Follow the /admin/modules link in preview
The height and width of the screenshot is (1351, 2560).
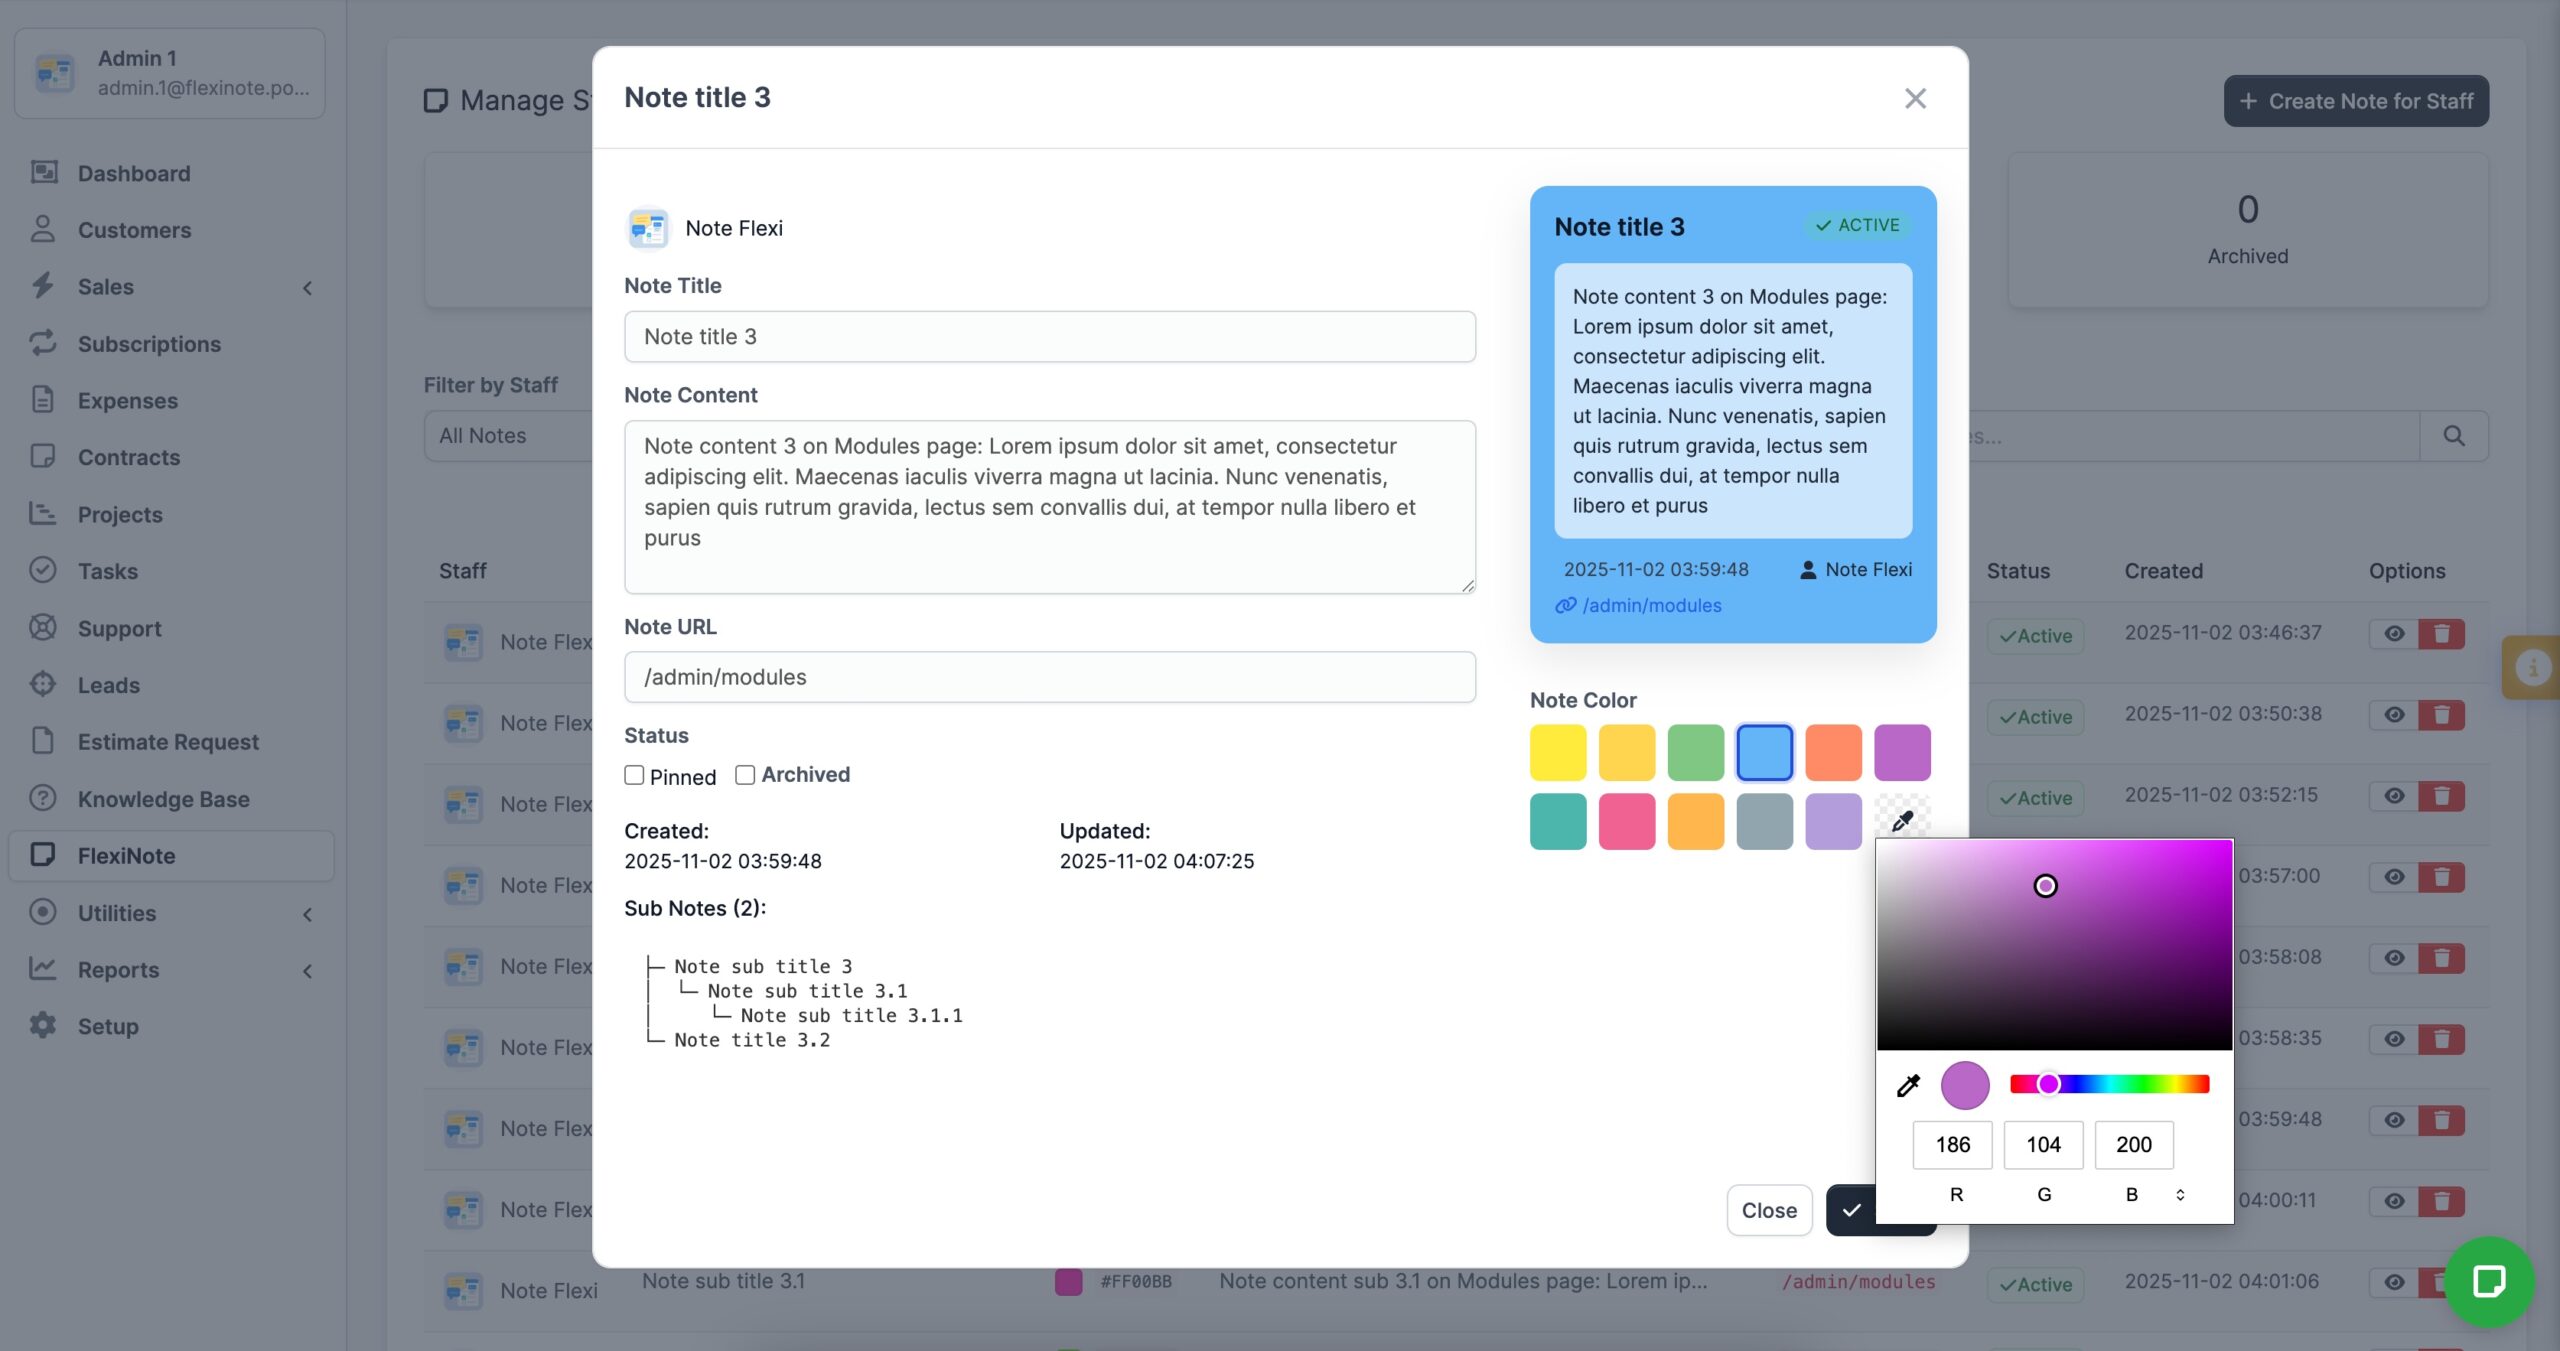pyautogui.click(x=1651, y=606)
